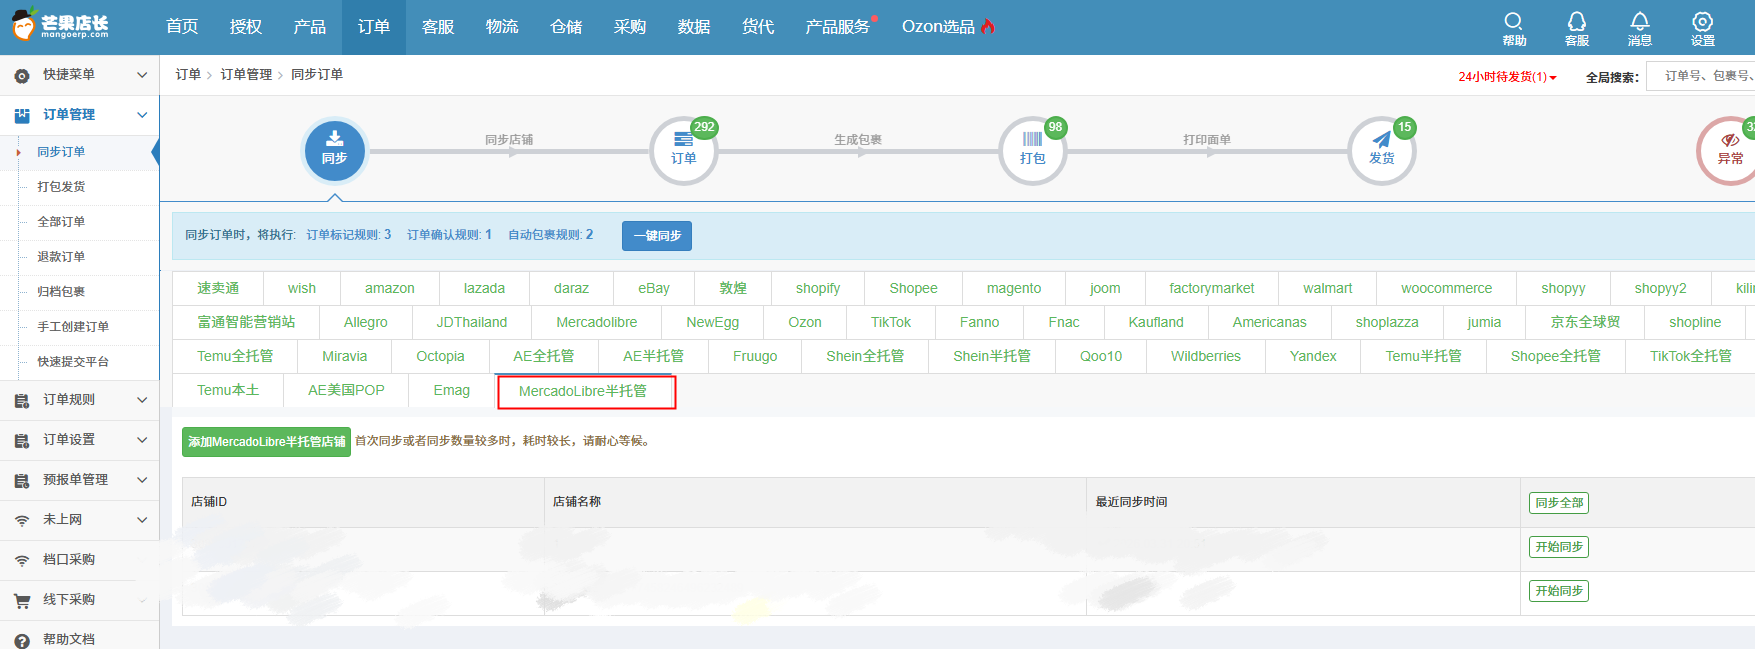Select the MercadoLibre半托管 platform tab
This screenshot has width=1755, height=649.
click(x=583, y=391)
